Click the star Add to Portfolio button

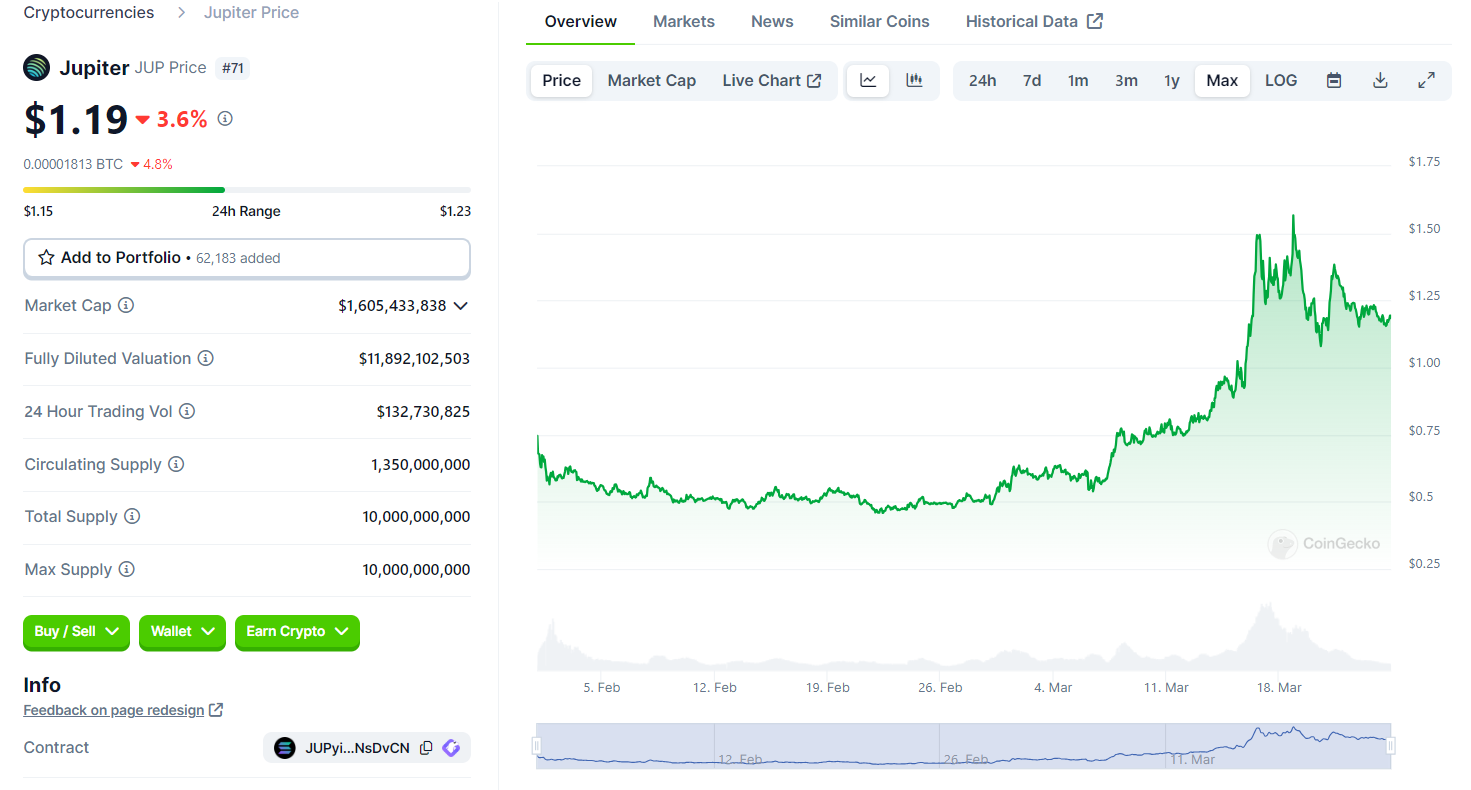point(246,258)
